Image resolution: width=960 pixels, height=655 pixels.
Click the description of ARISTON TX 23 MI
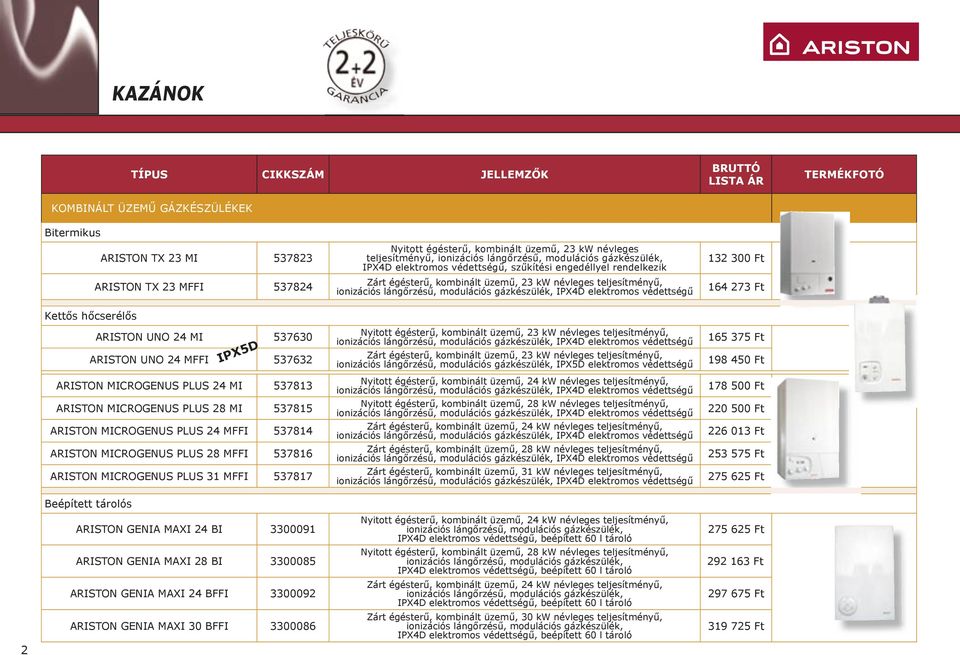click(x=514, y=258)
